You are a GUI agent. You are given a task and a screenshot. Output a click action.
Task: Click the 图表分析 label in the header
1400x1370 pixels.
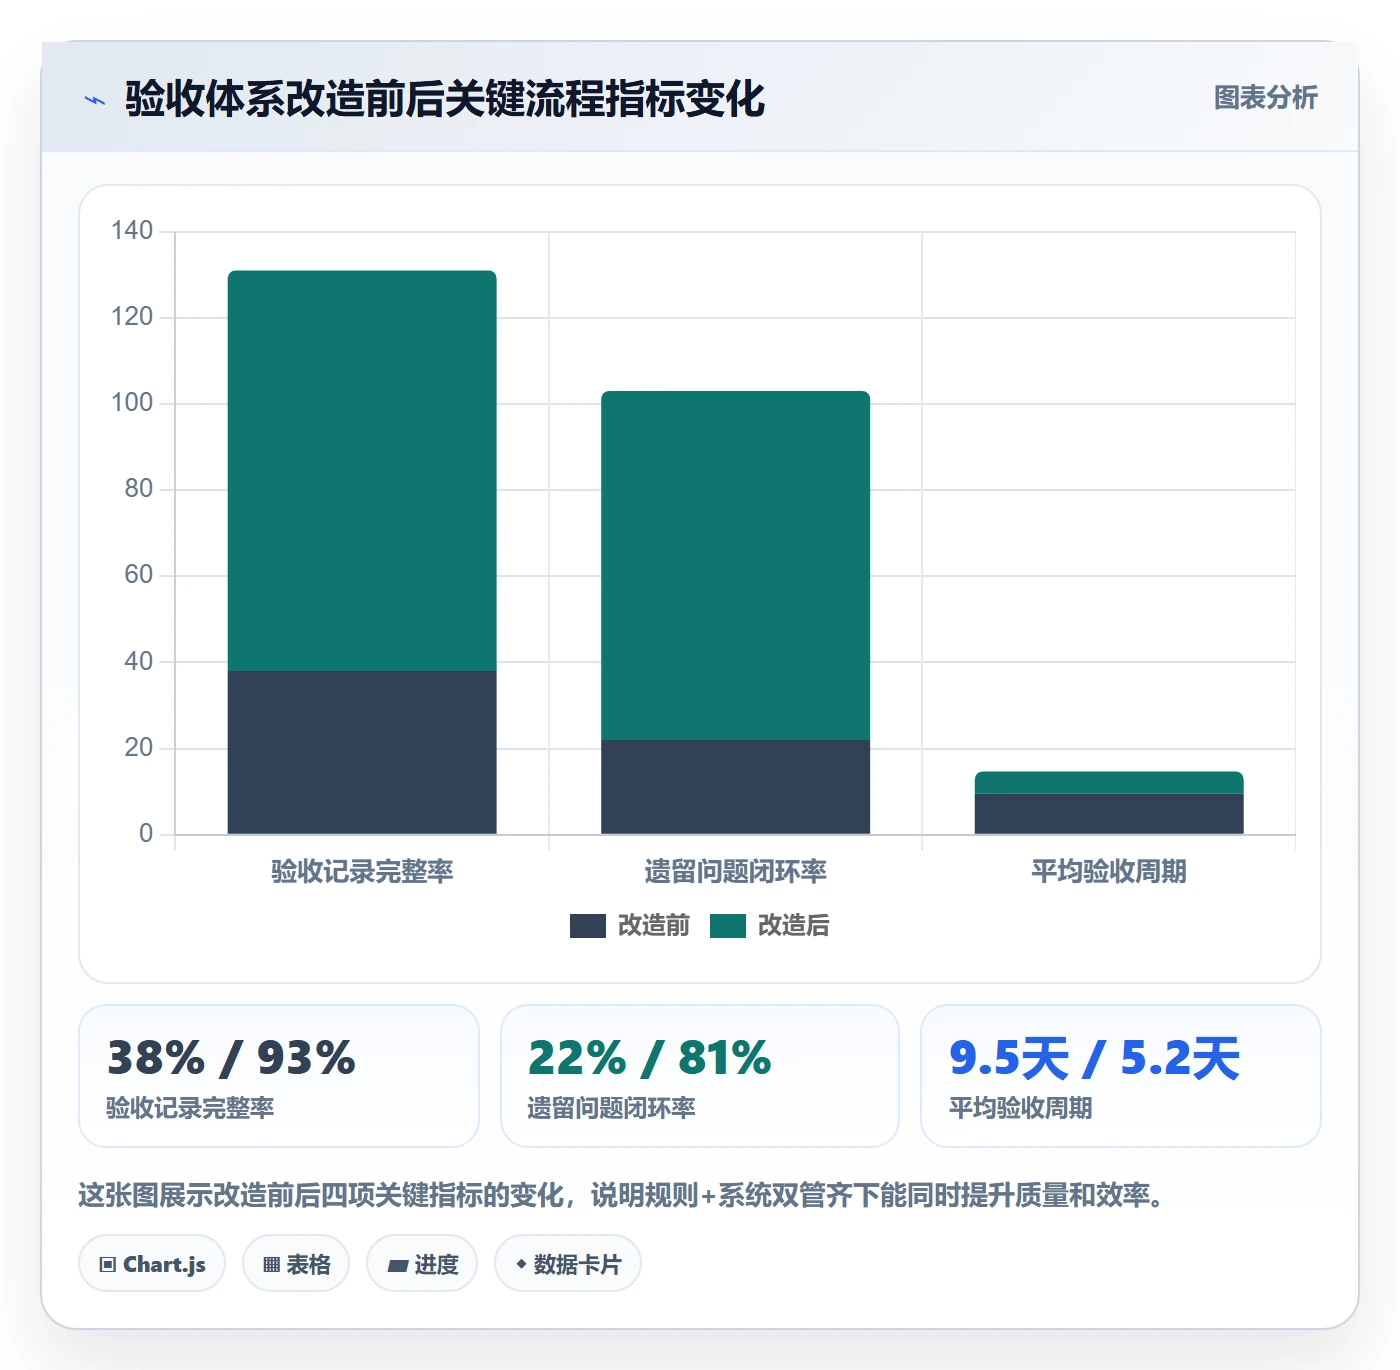point(1265,98)
